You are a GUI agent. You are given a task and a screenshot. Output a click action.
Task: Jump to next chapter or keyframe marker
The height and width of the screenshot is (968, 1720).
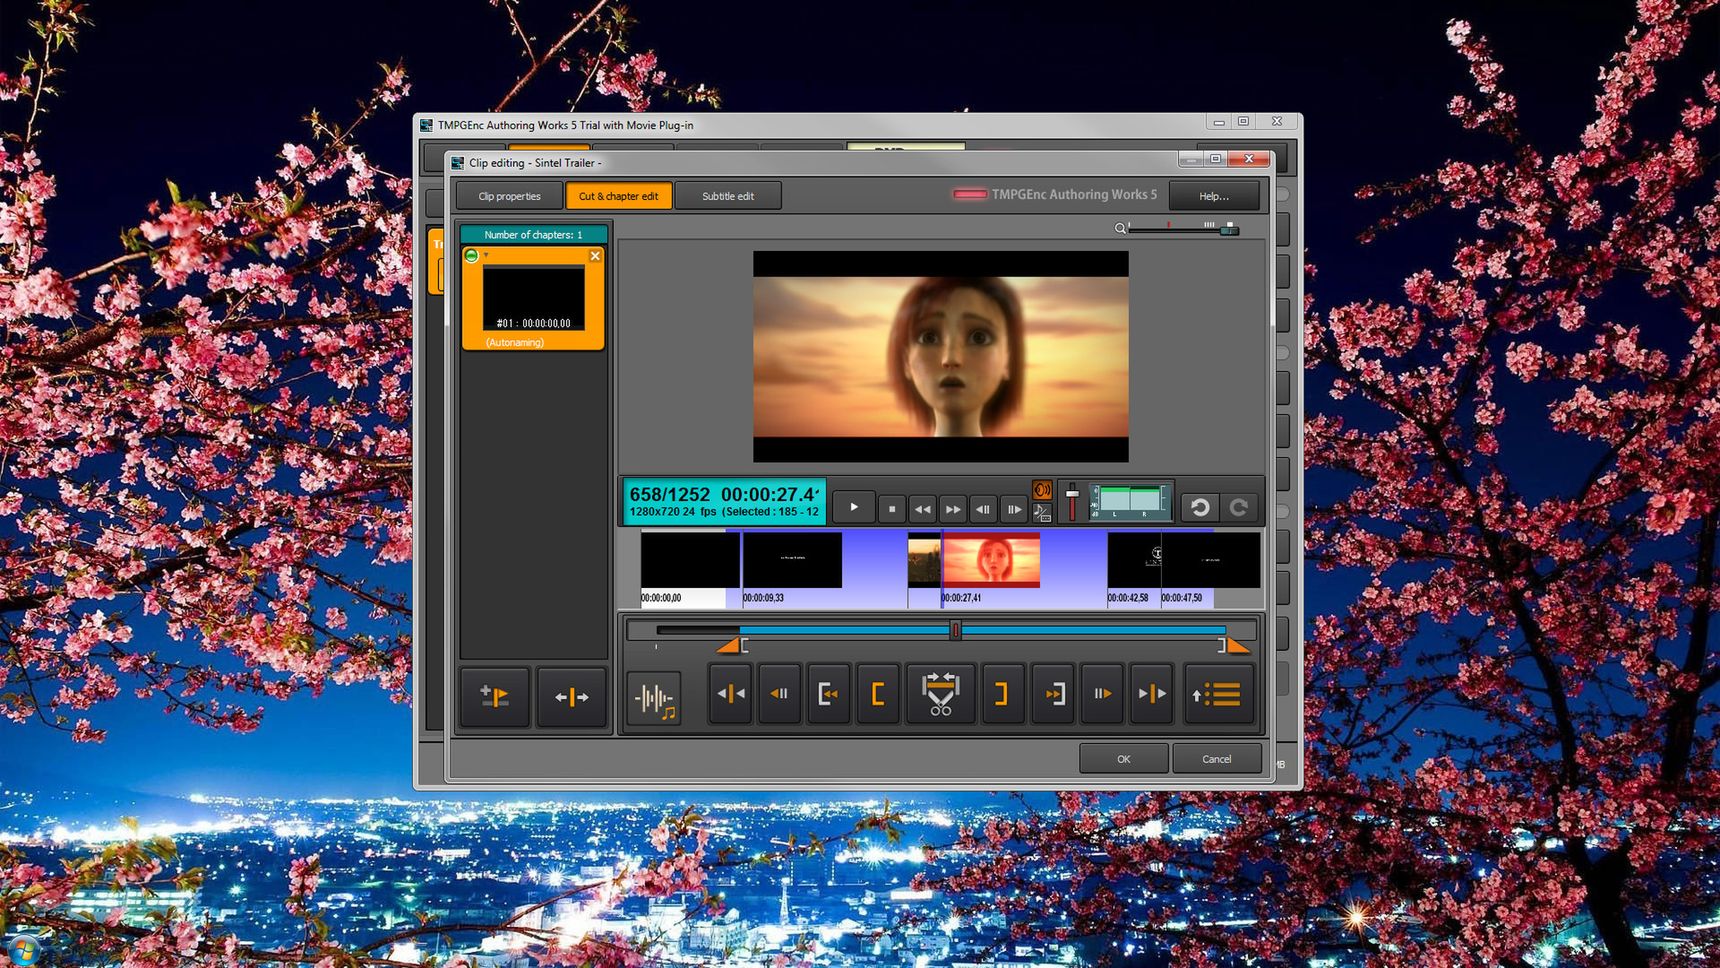pyautogui.click(x=1151, y=693)
